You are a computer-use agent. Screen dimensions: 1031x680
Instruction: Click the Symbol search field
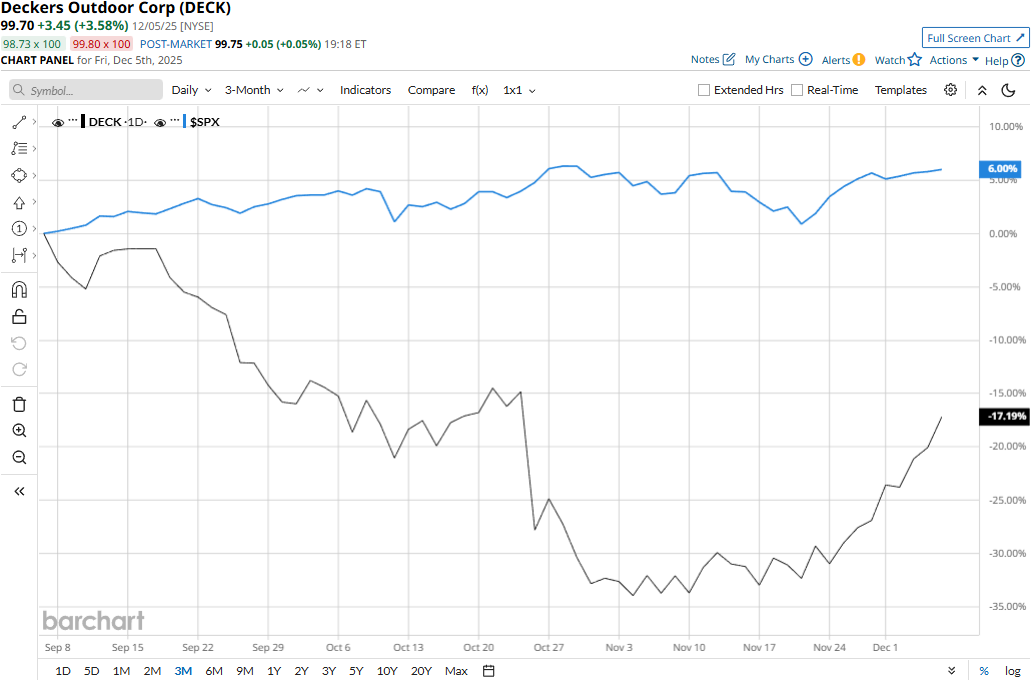(87, 90)
